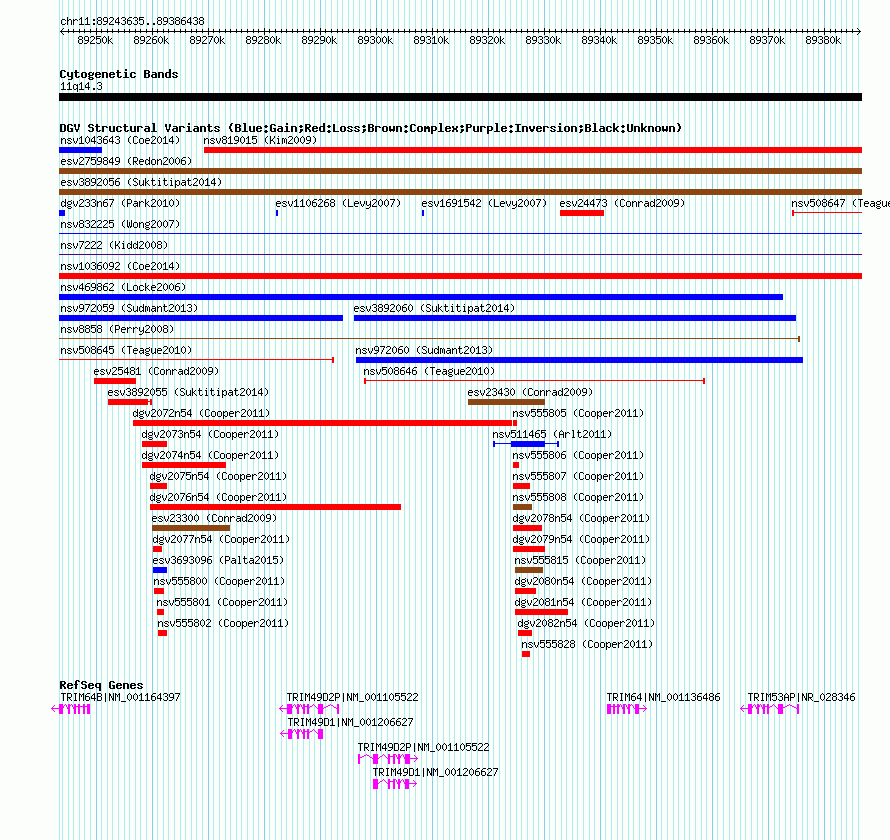Click the nsv1043643 (Coe2014) variant label
Screen dimensions: 890x840
tap(120, 140)
